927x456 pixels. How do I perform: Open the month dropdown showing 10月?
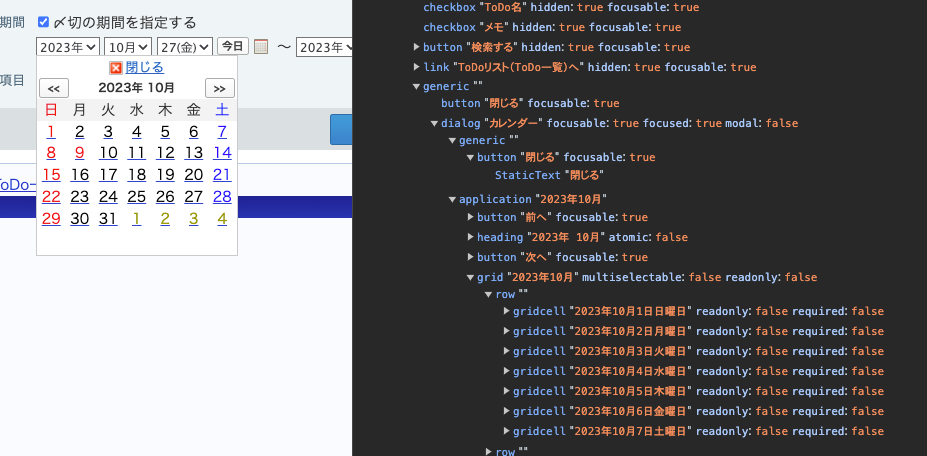pyautogui.click(x=128, y=47)
